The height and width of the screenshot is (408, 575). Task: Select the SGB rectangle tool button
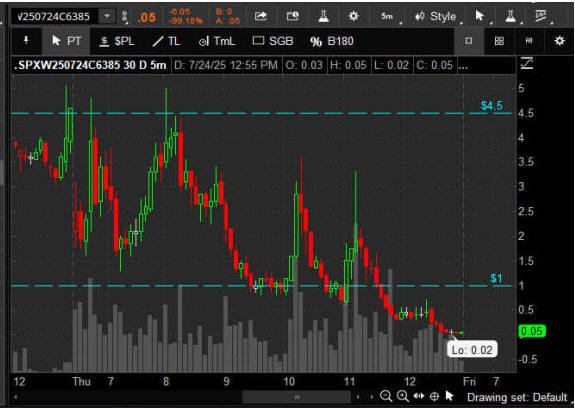273,41
